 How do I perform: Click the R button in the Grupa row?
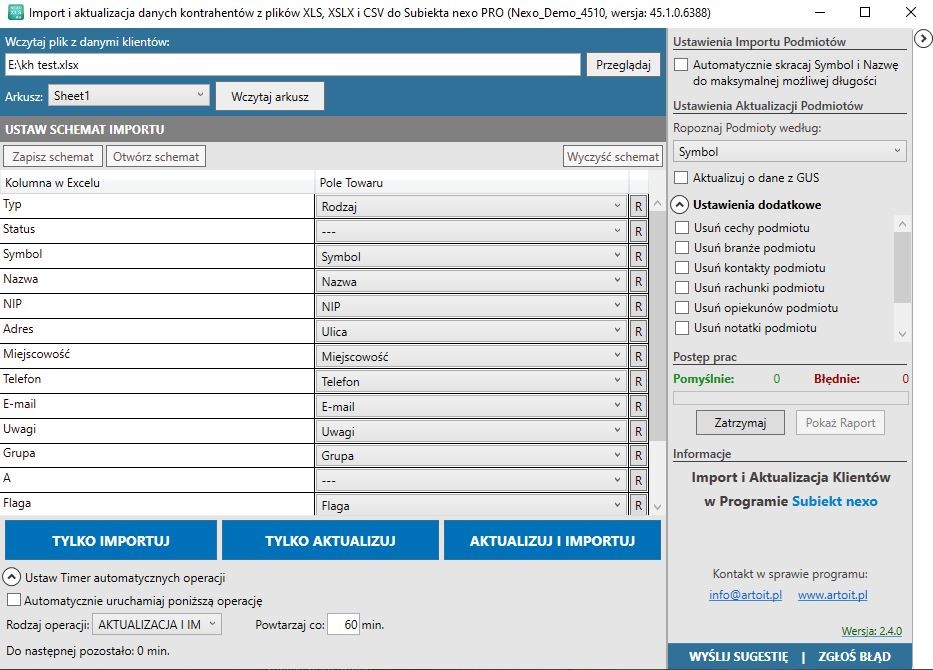coord(638,456)
